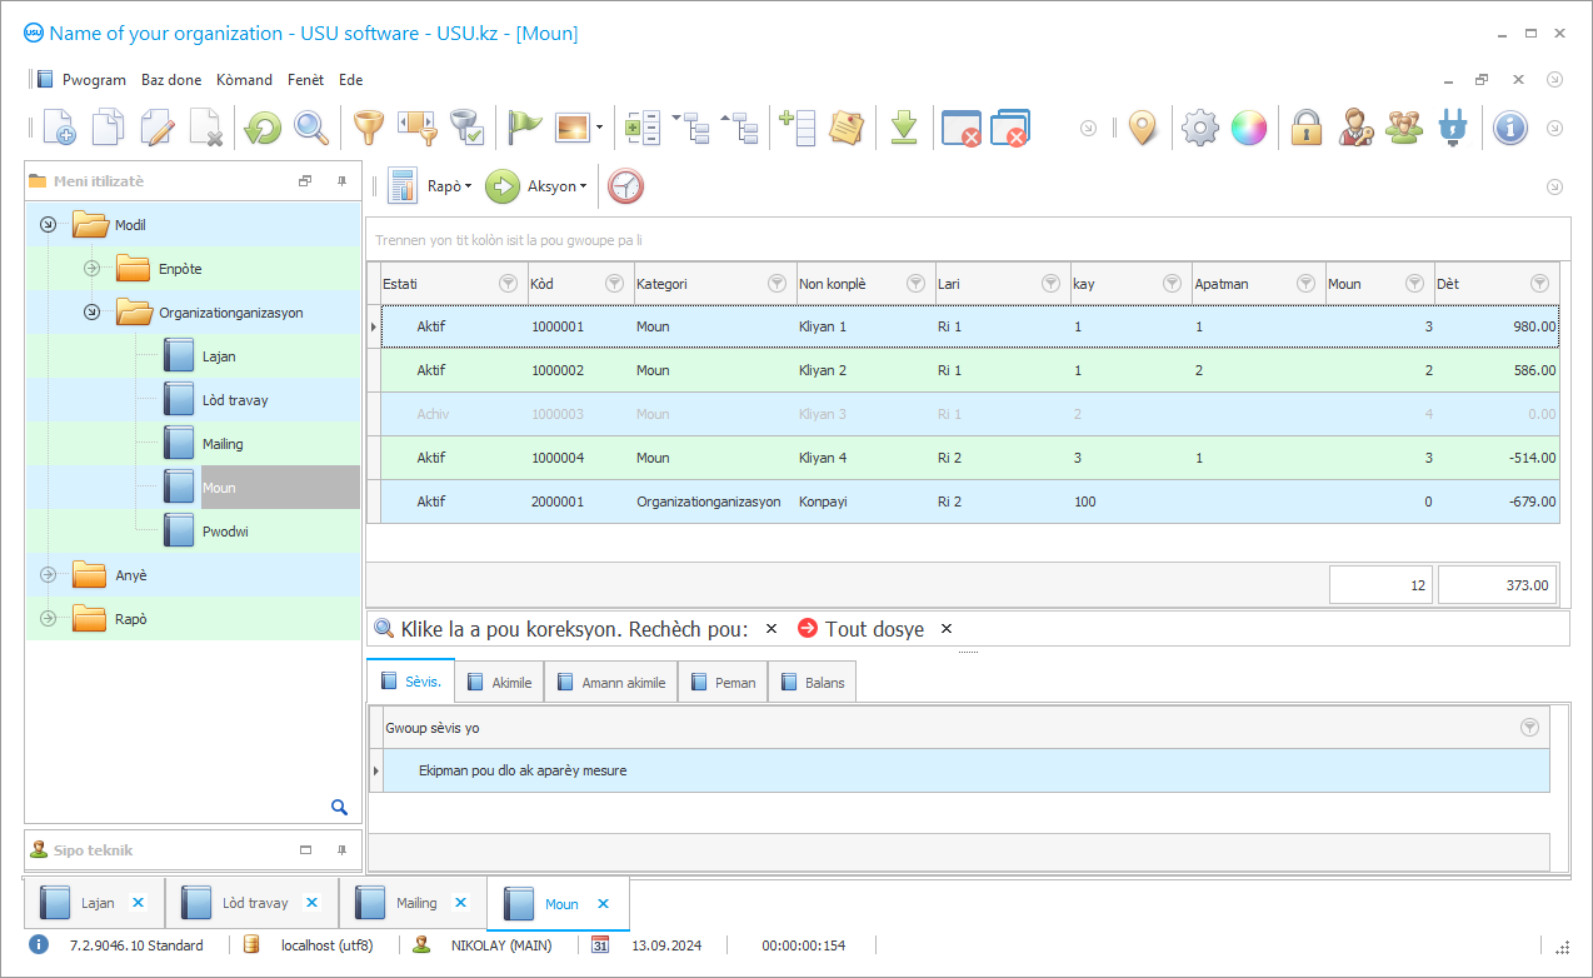
Task: Open the Pwogram menu
Action: click(94, 80)
